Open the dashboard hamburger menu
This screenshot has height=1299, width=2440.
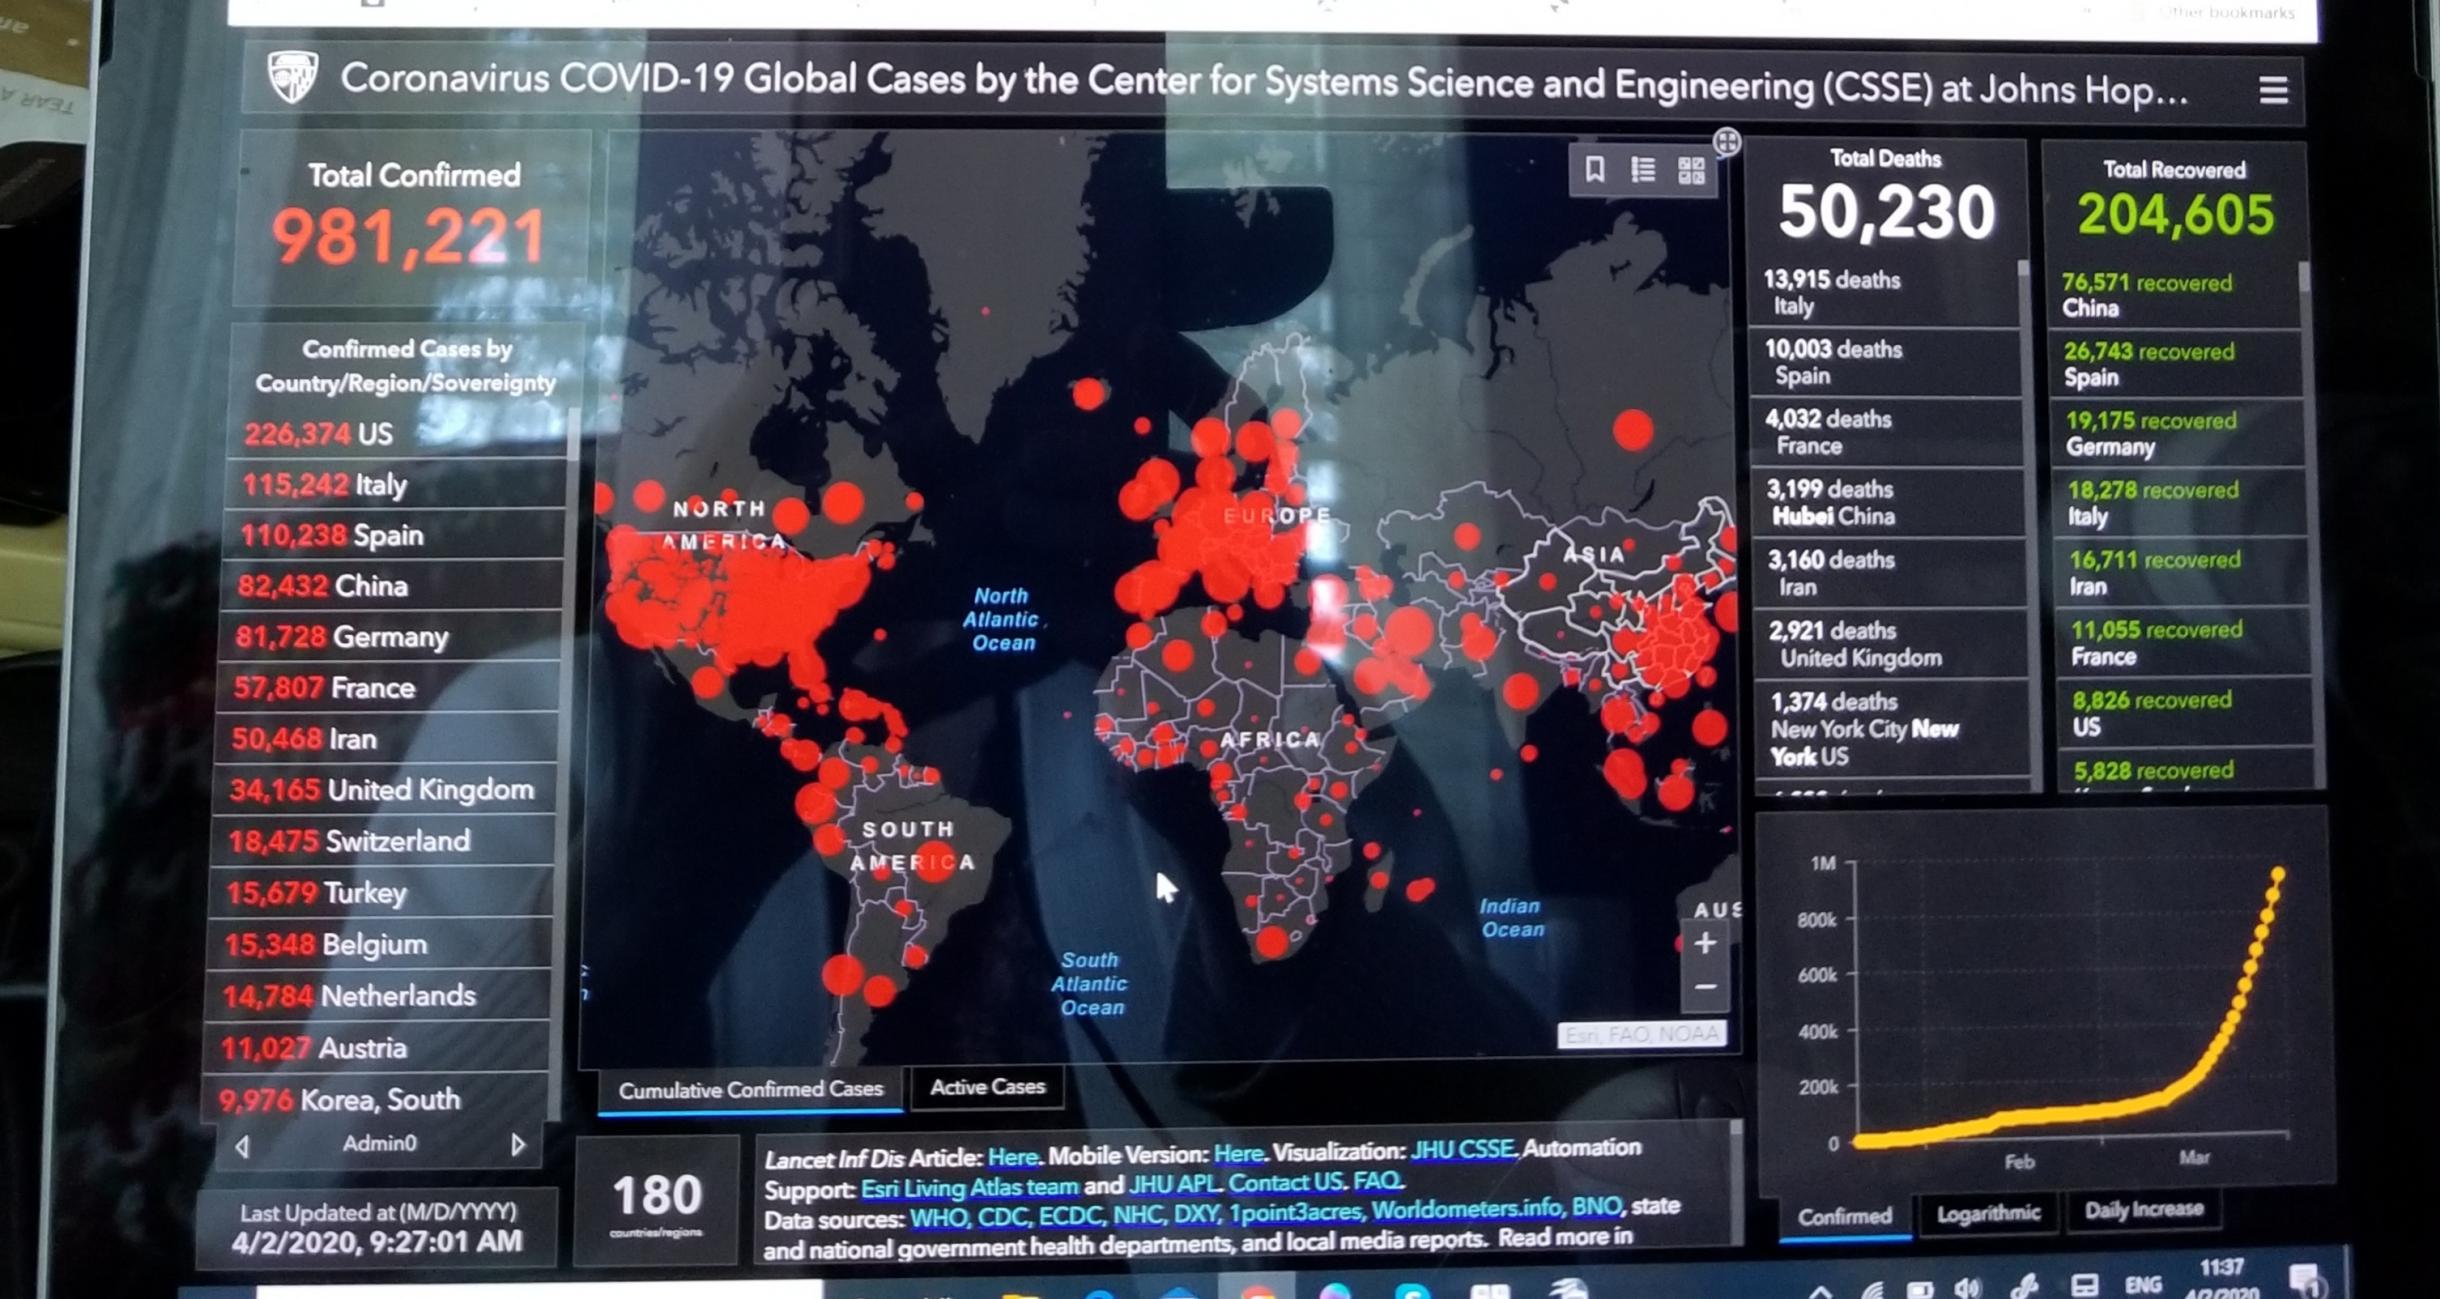[x=2273, y=91]
